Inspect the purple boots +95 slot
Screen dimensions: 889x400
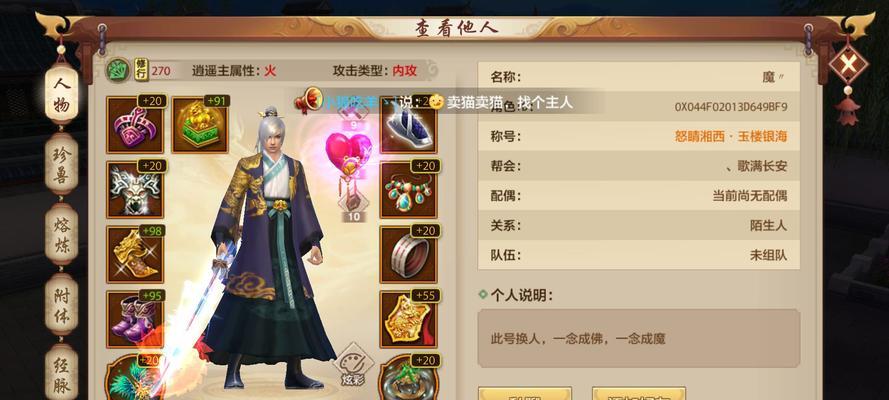pyautogui.click(x=135, y=320)
